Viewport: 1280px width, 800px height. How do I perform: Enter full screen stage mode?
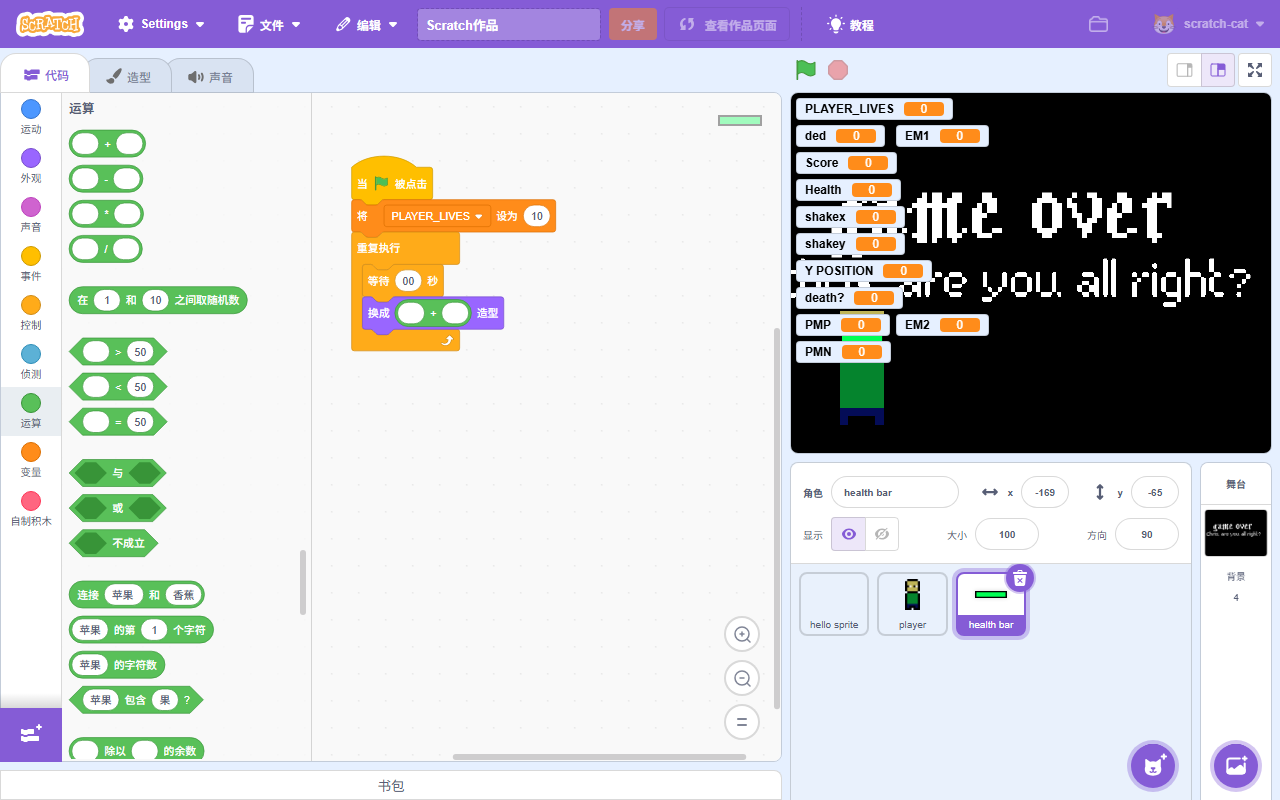(1255, 70)
